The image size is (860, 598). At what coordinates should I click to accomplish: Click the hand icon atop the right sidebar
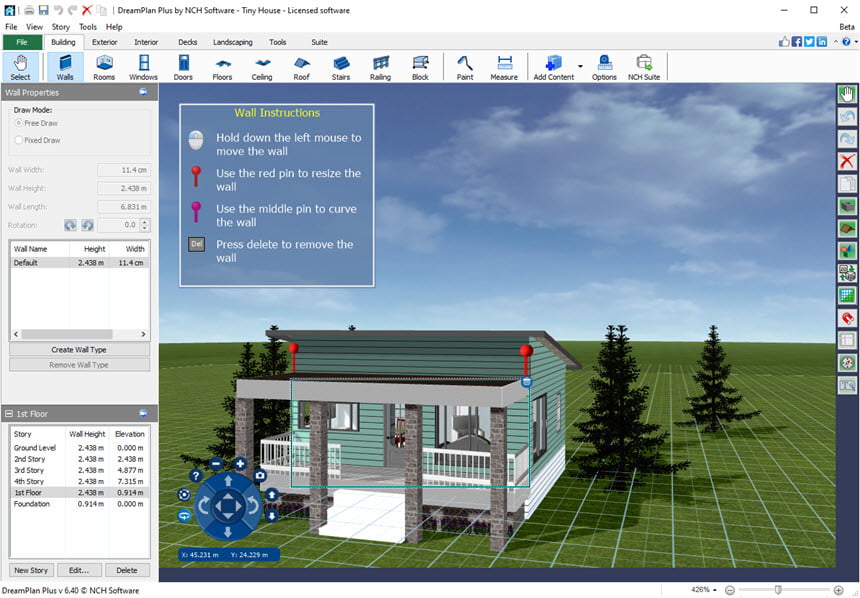click(x=847, y=94)
